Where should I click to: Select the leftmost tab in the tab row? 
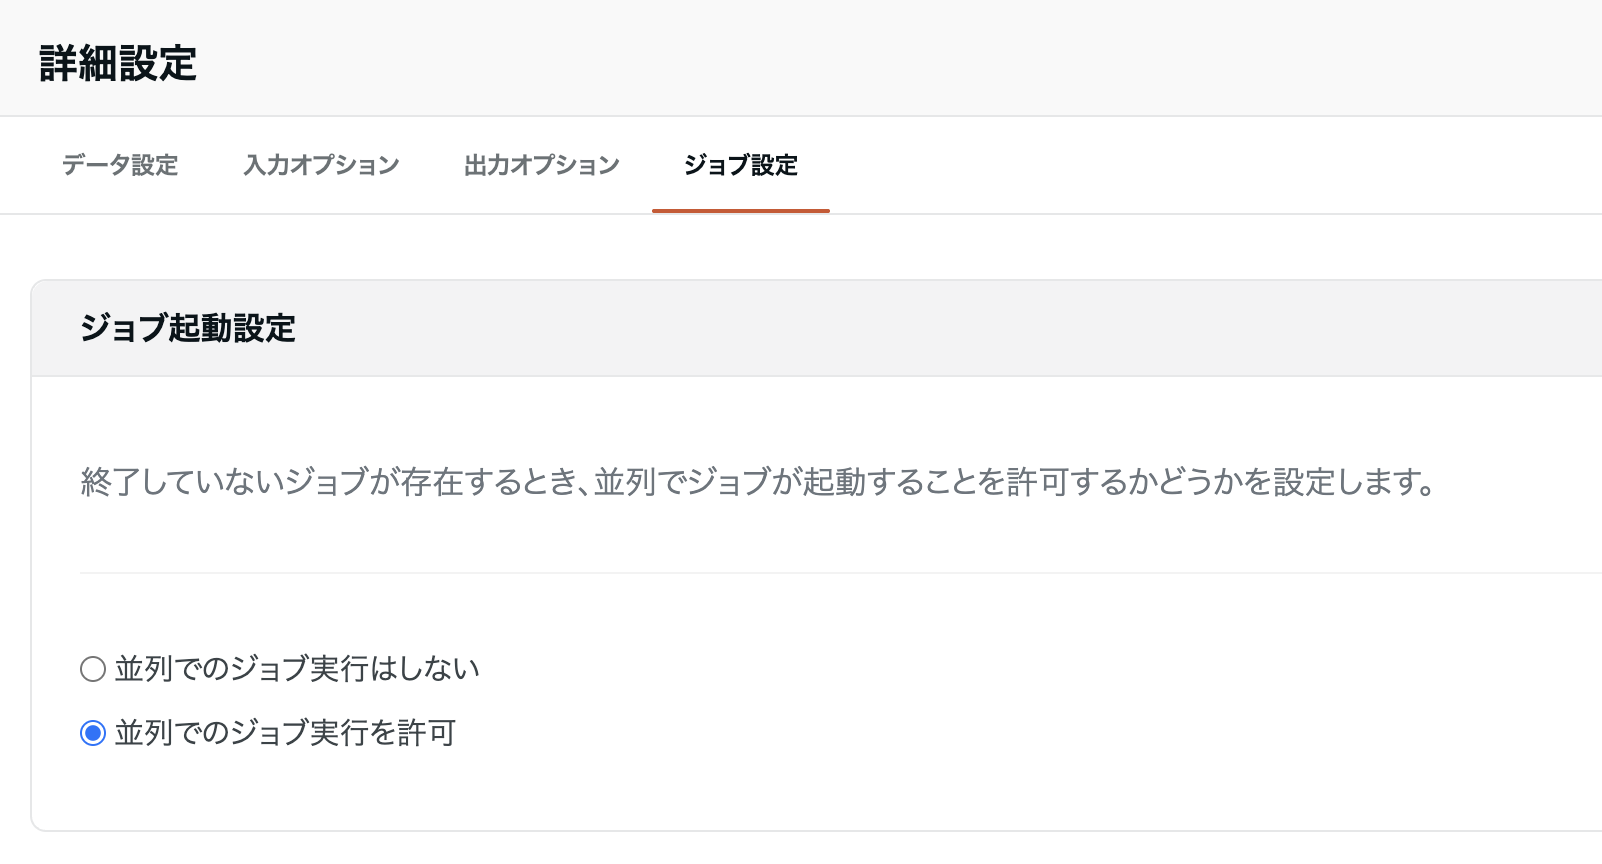[119, 165]
